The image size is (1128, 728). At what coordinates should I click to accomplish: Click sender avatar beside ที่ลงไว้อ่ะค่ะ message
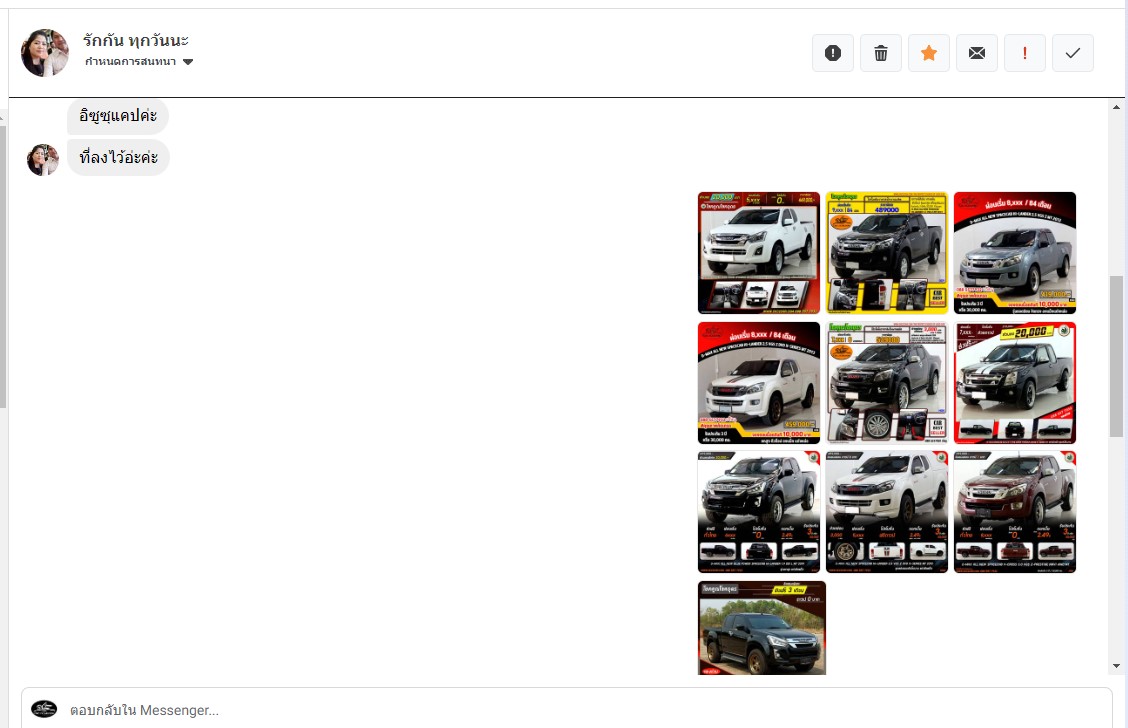click(x=43, y=160)
